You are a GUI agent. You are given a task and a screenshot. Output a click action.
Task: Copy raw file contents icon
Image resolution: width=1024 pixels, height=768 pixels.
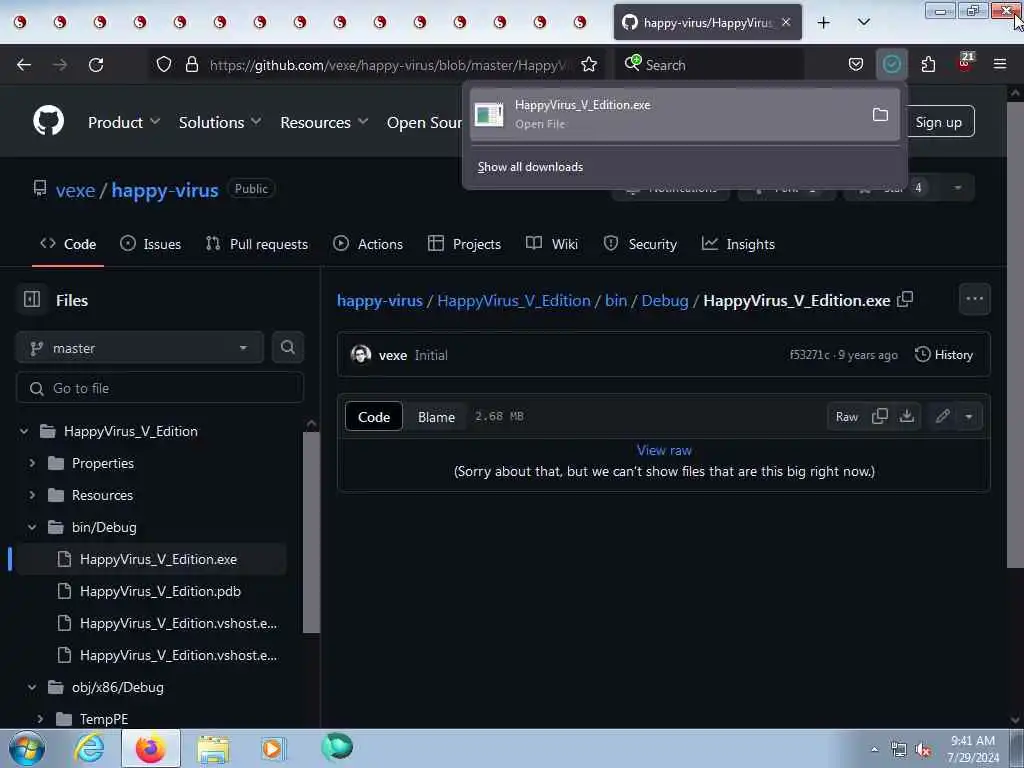tap(880, 417)
